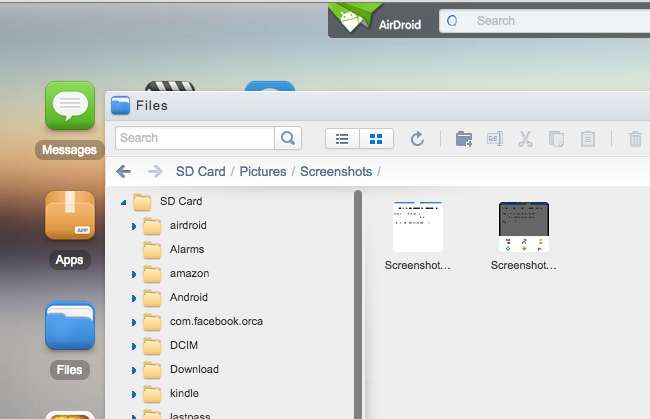
Task: Expand the com.facebook.orca folder
Action: click(x=133, y=322)
